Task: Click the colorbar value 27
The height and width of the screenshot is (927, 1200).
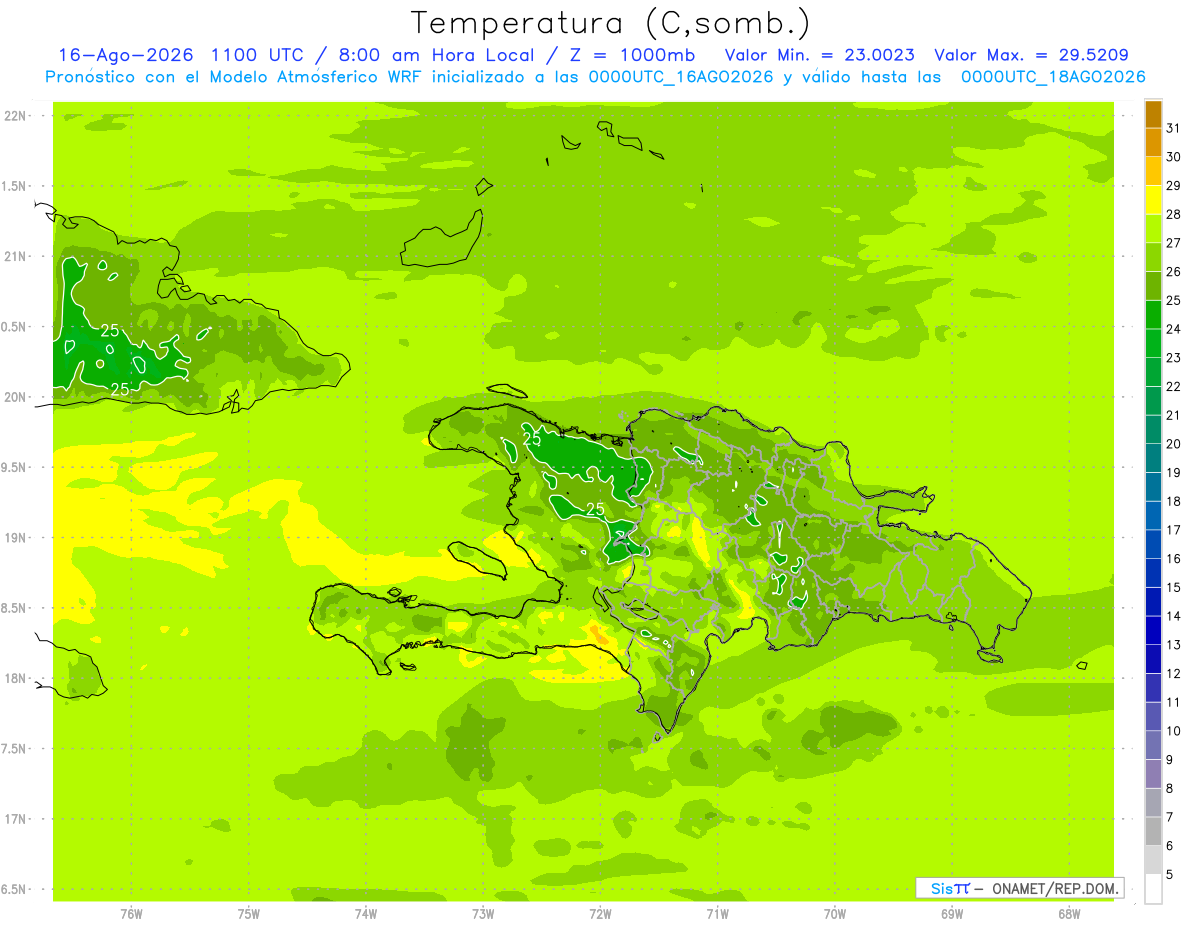Action: pos(1173,243)
